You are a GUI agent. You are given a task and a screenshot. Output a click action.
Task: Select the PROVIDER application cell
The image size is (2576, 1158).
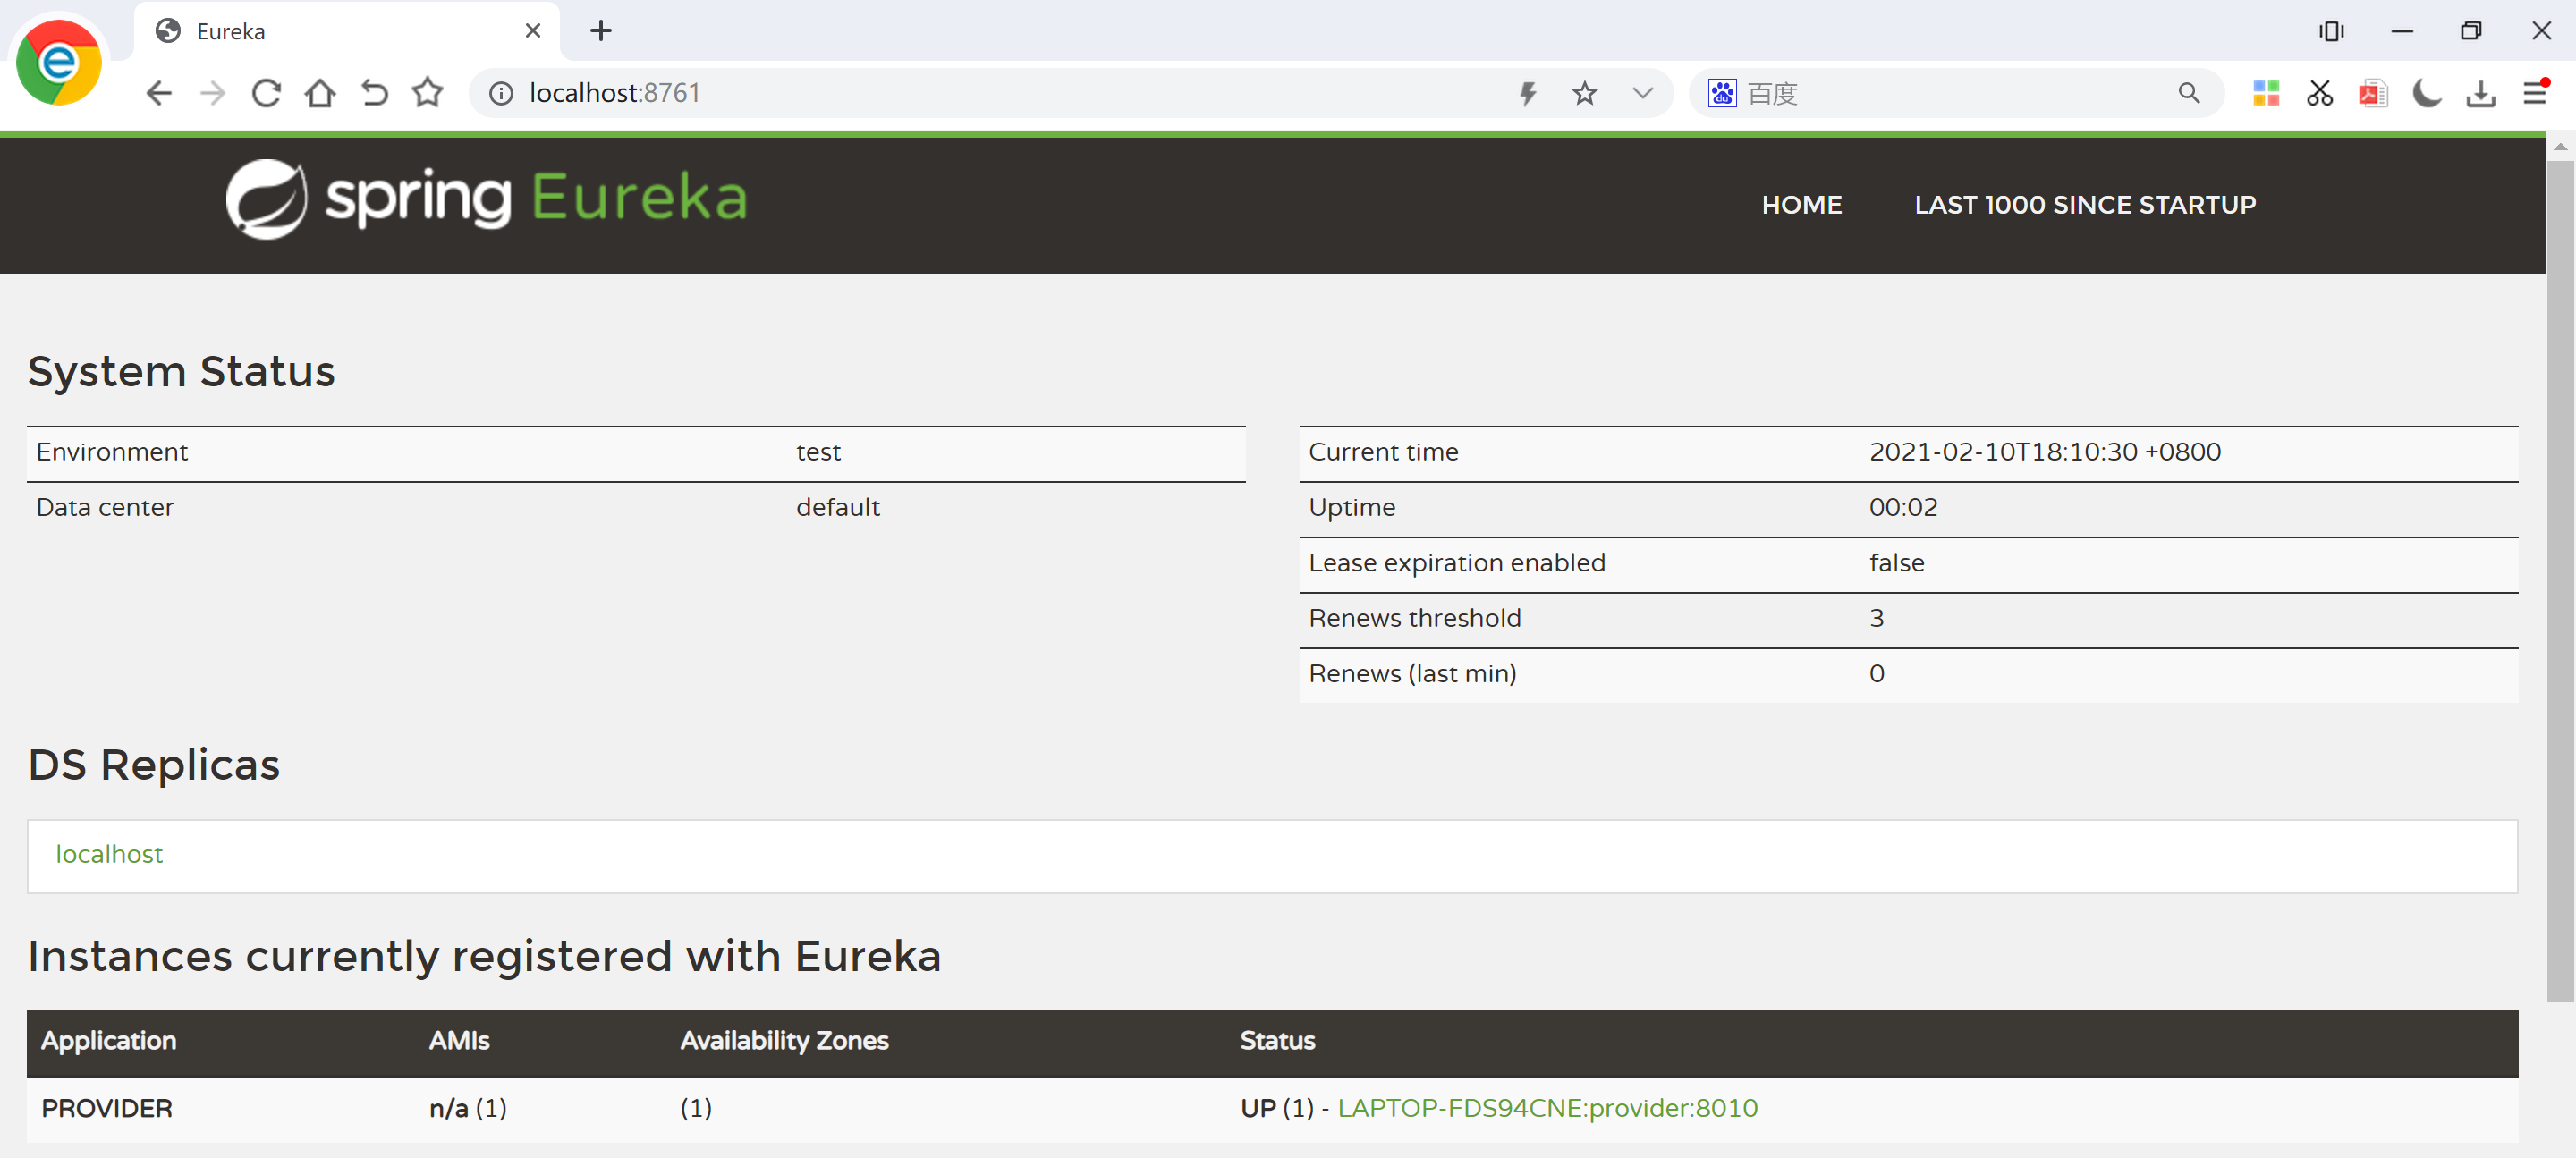click(x=107, y=1108)
